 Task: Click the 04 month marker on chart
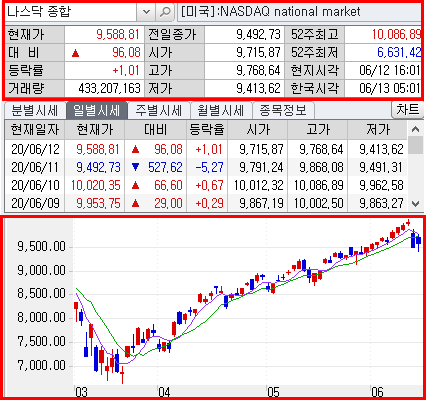[x=164, y=392]
